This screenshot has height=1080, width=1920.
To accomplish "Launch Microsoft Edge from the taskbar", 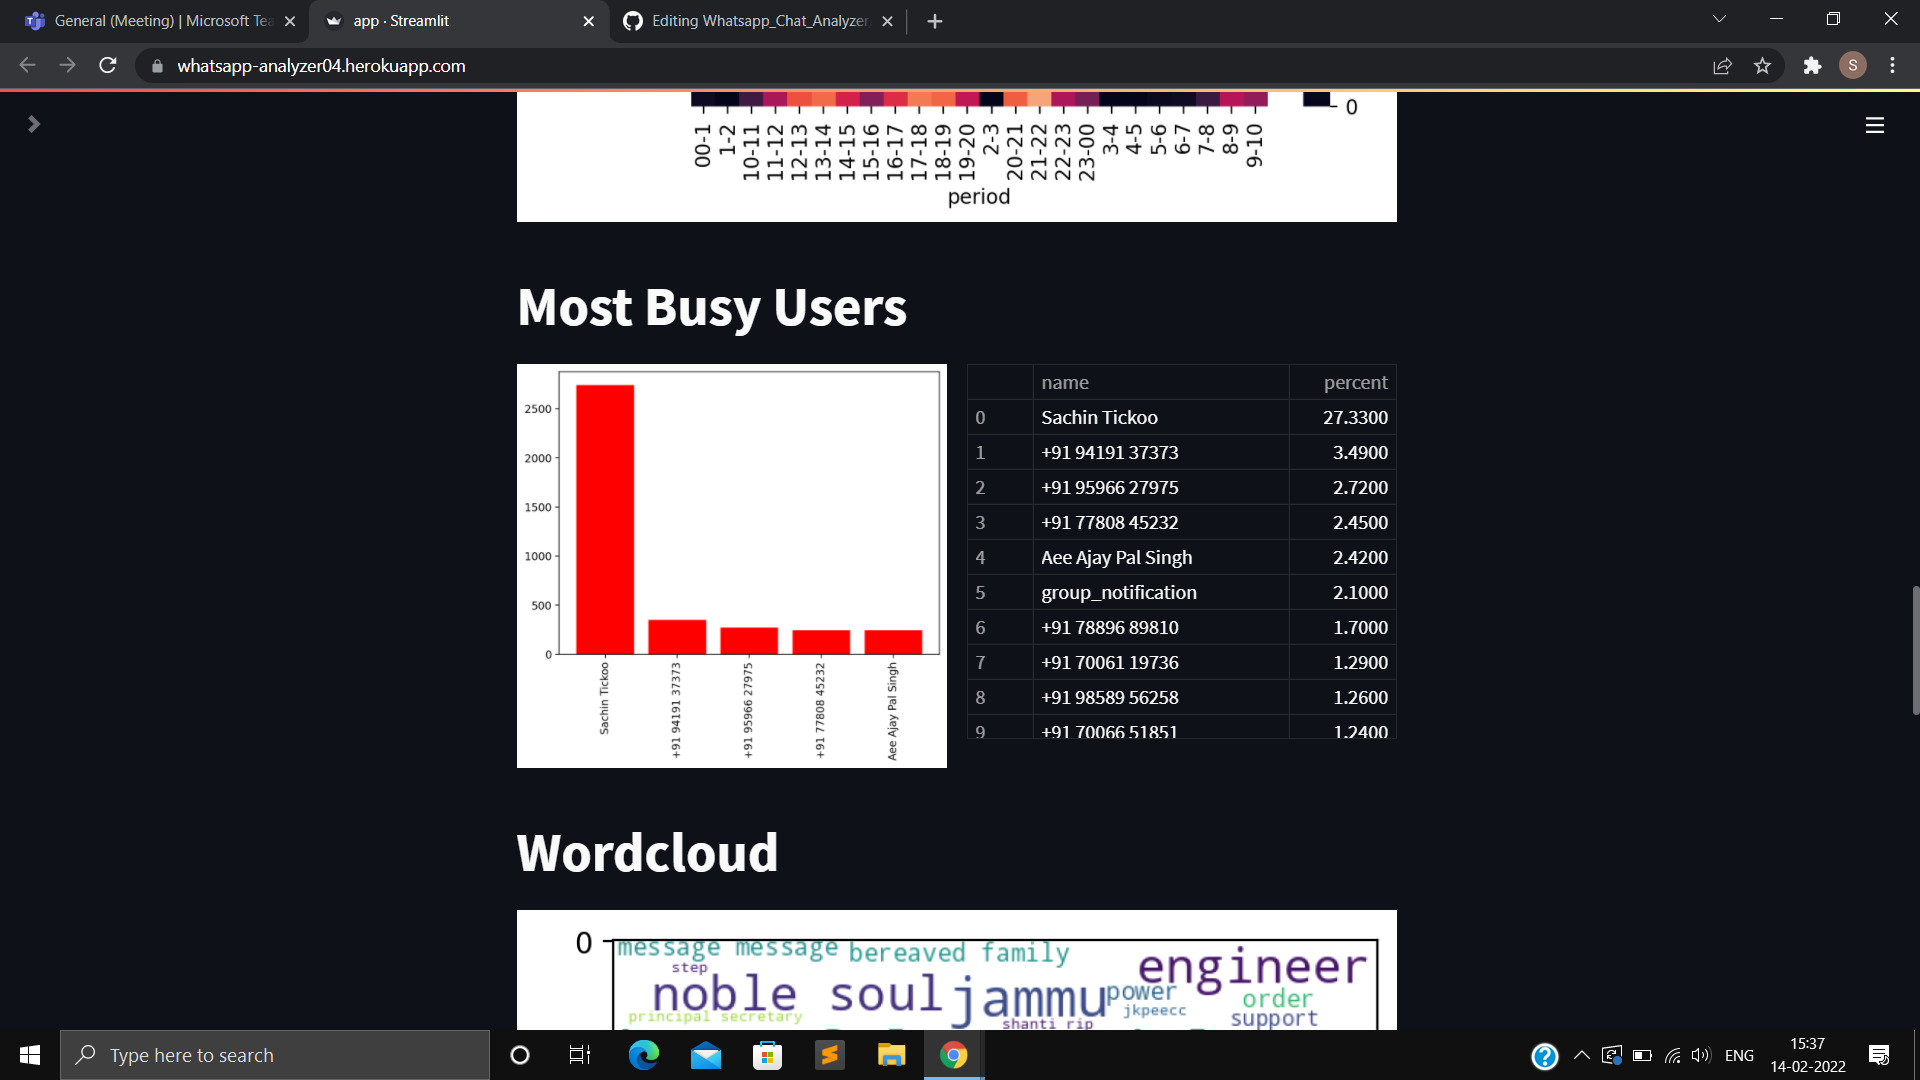I will tap(643, 1055).
